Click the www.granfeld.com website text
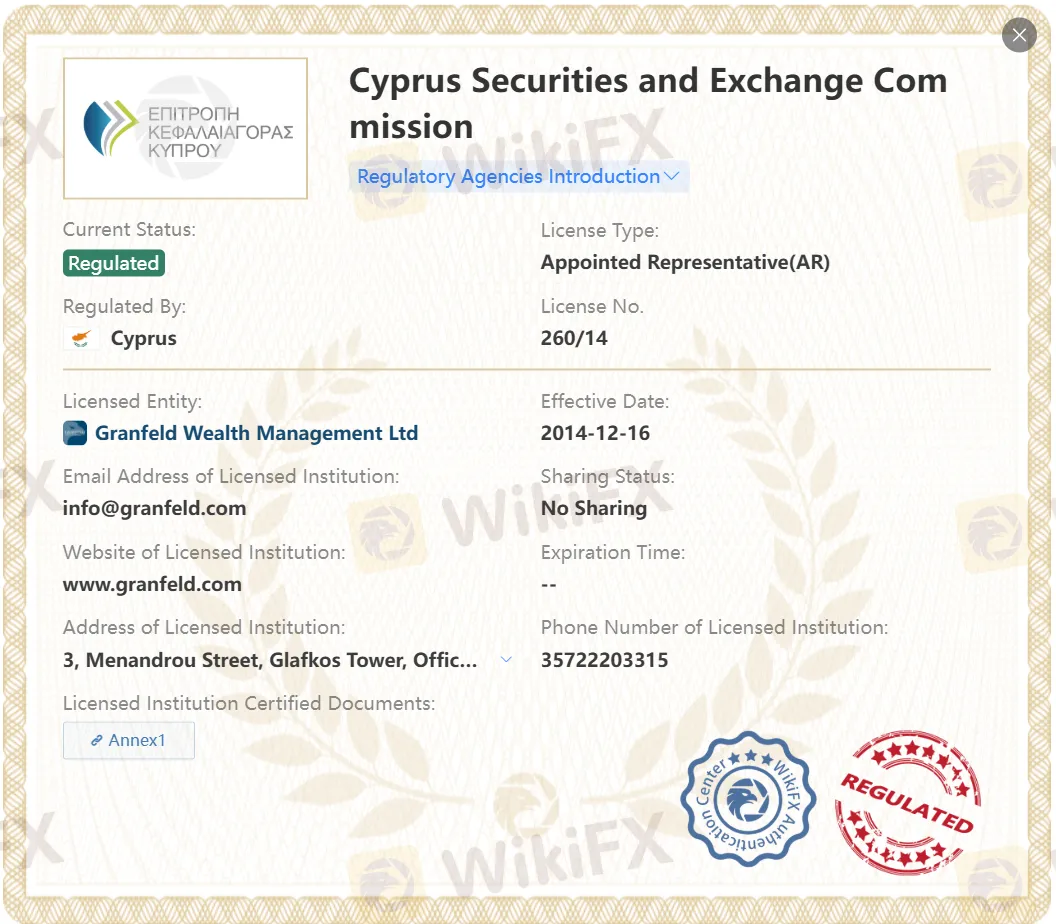 click(152, 584)
